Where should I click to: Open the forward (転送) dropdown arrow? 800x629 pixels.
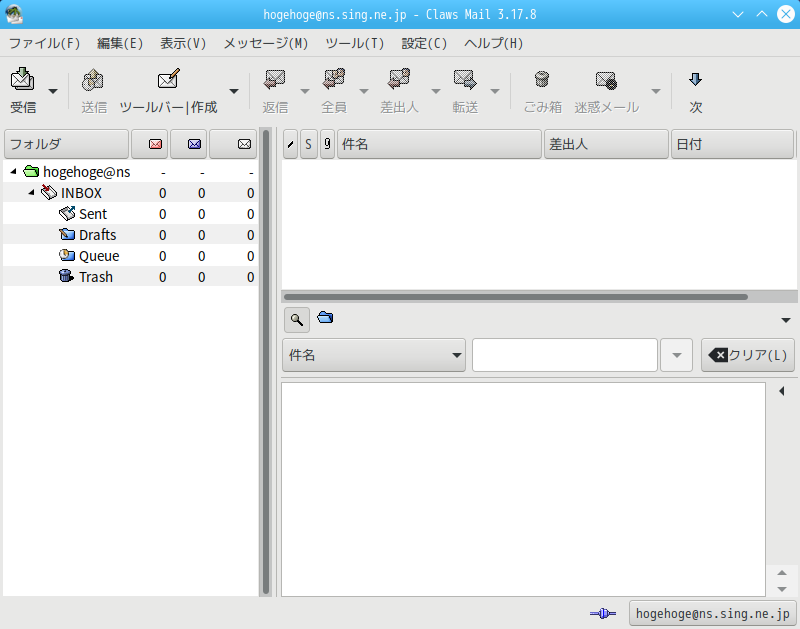point(495,91)
